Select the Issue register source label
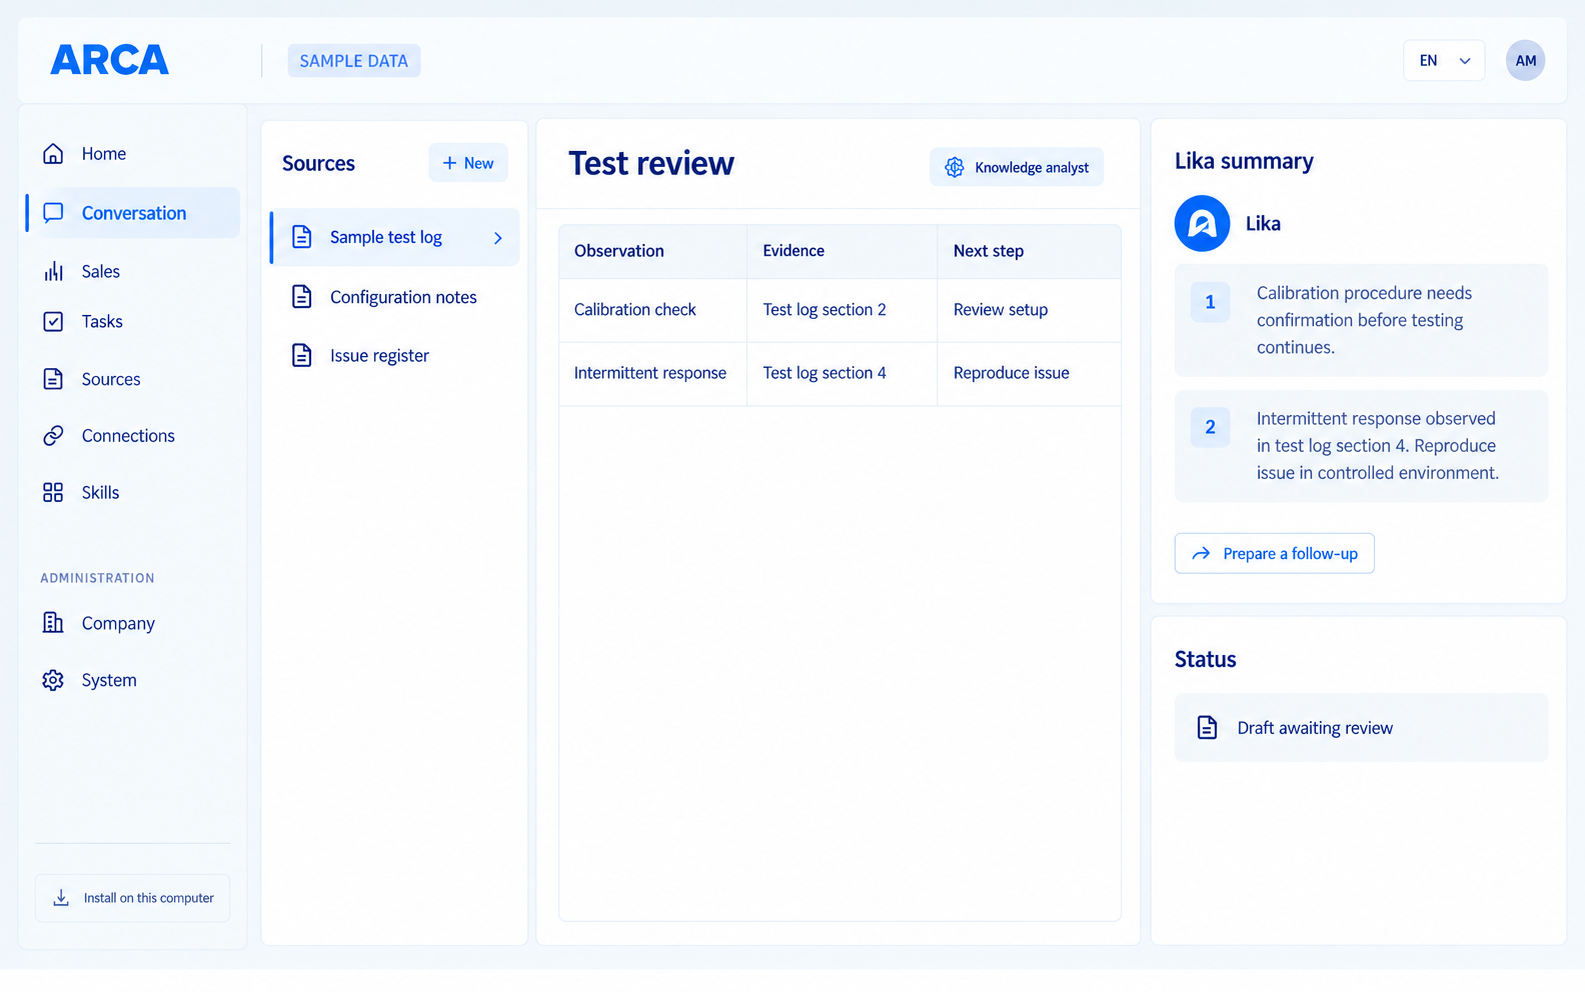 [x=379, y=355]
